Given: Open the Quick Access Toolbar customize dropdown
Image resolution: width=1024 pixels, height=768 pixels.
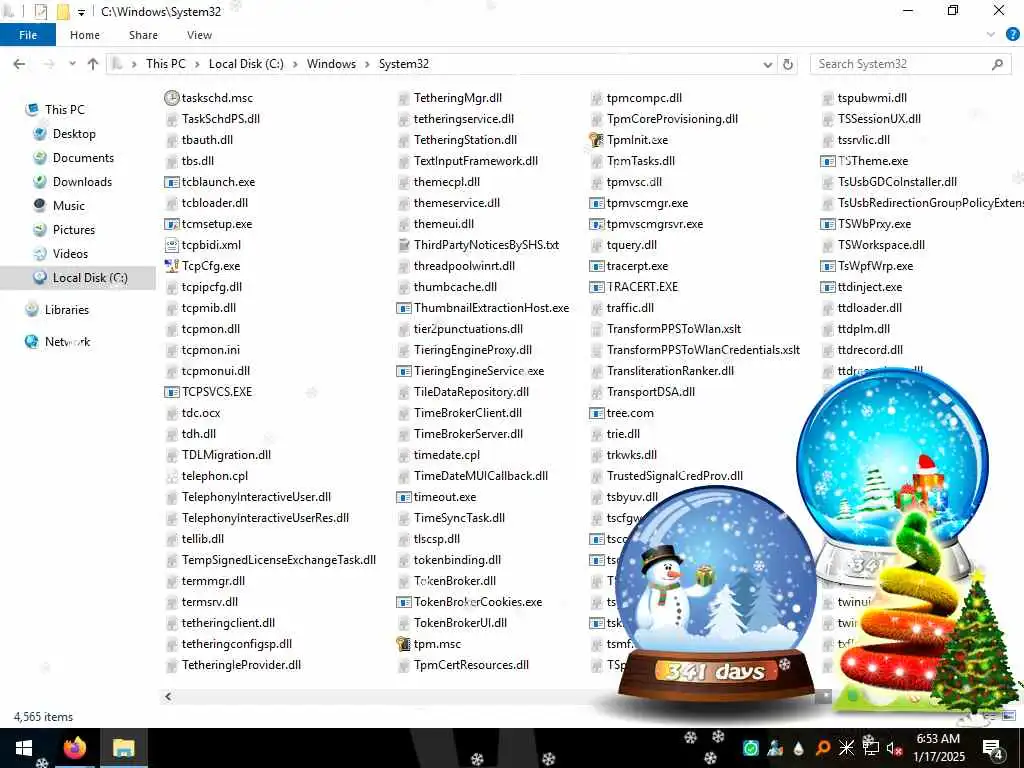Looking at the screenshot, I should [x=81, y=12].
